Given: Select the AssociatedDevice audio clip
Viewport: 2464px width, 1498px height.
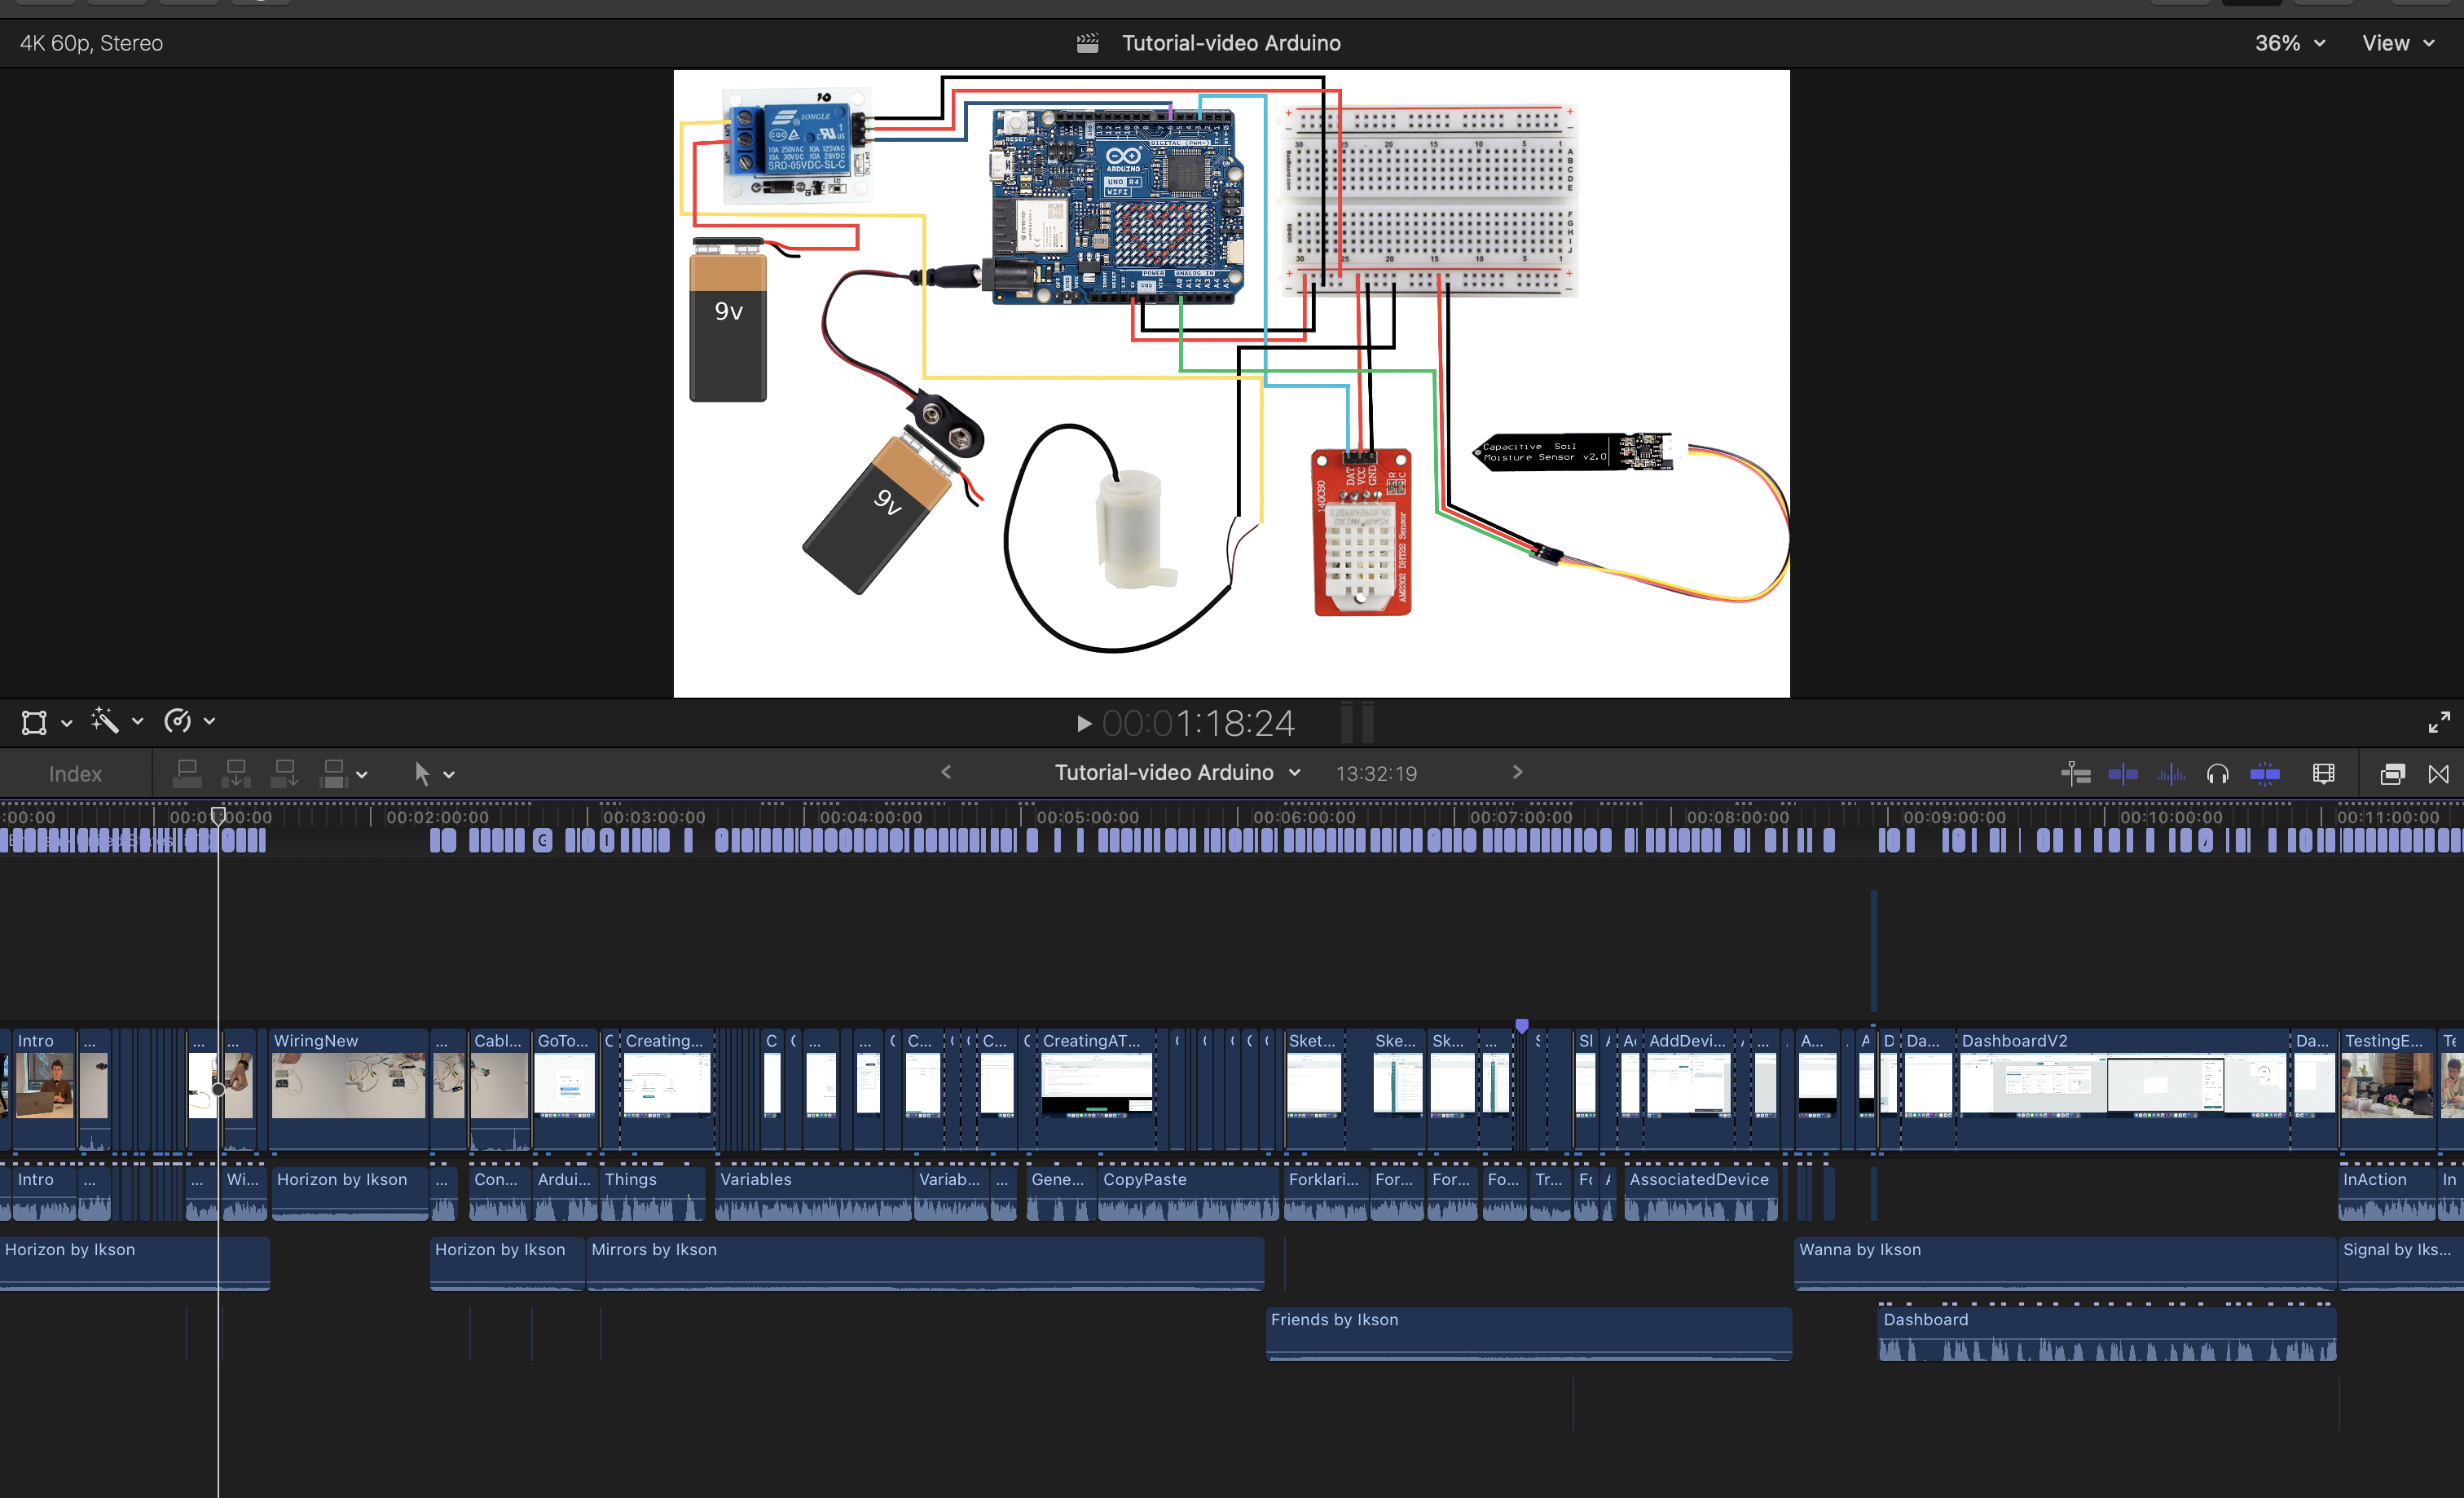Looking at the screenshot, I should click(x=1701, y=1193).
